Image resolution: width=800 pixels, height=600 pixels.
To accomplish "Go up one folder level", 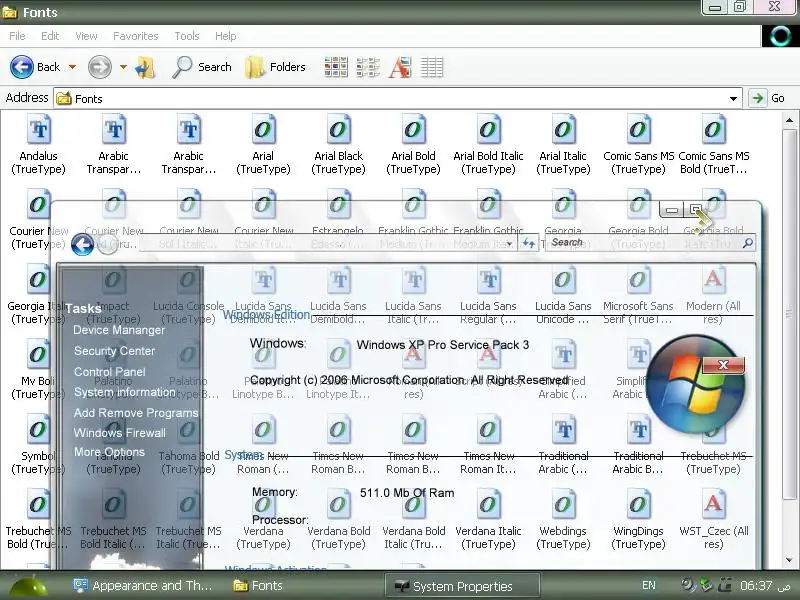I will click(x=145, y=67).
